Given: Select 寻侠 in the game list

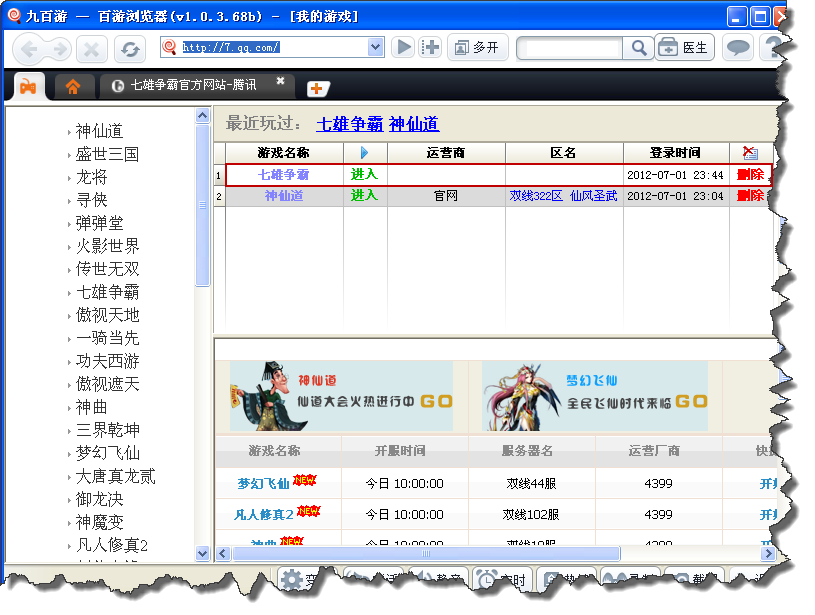Looking at the screenshot, I should (91, 200).
